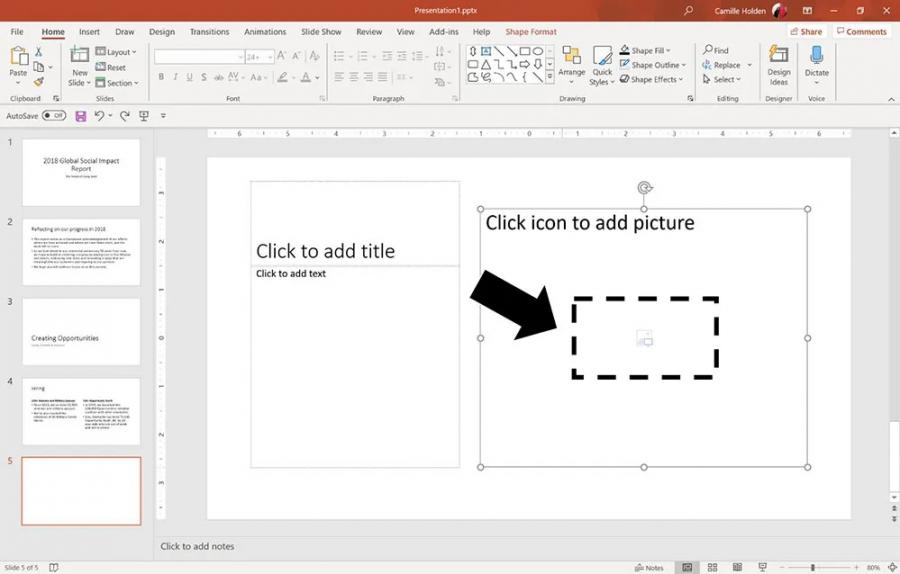Click the Replace button
Viewport: 900px width, 574px height.
coord(722,65)
